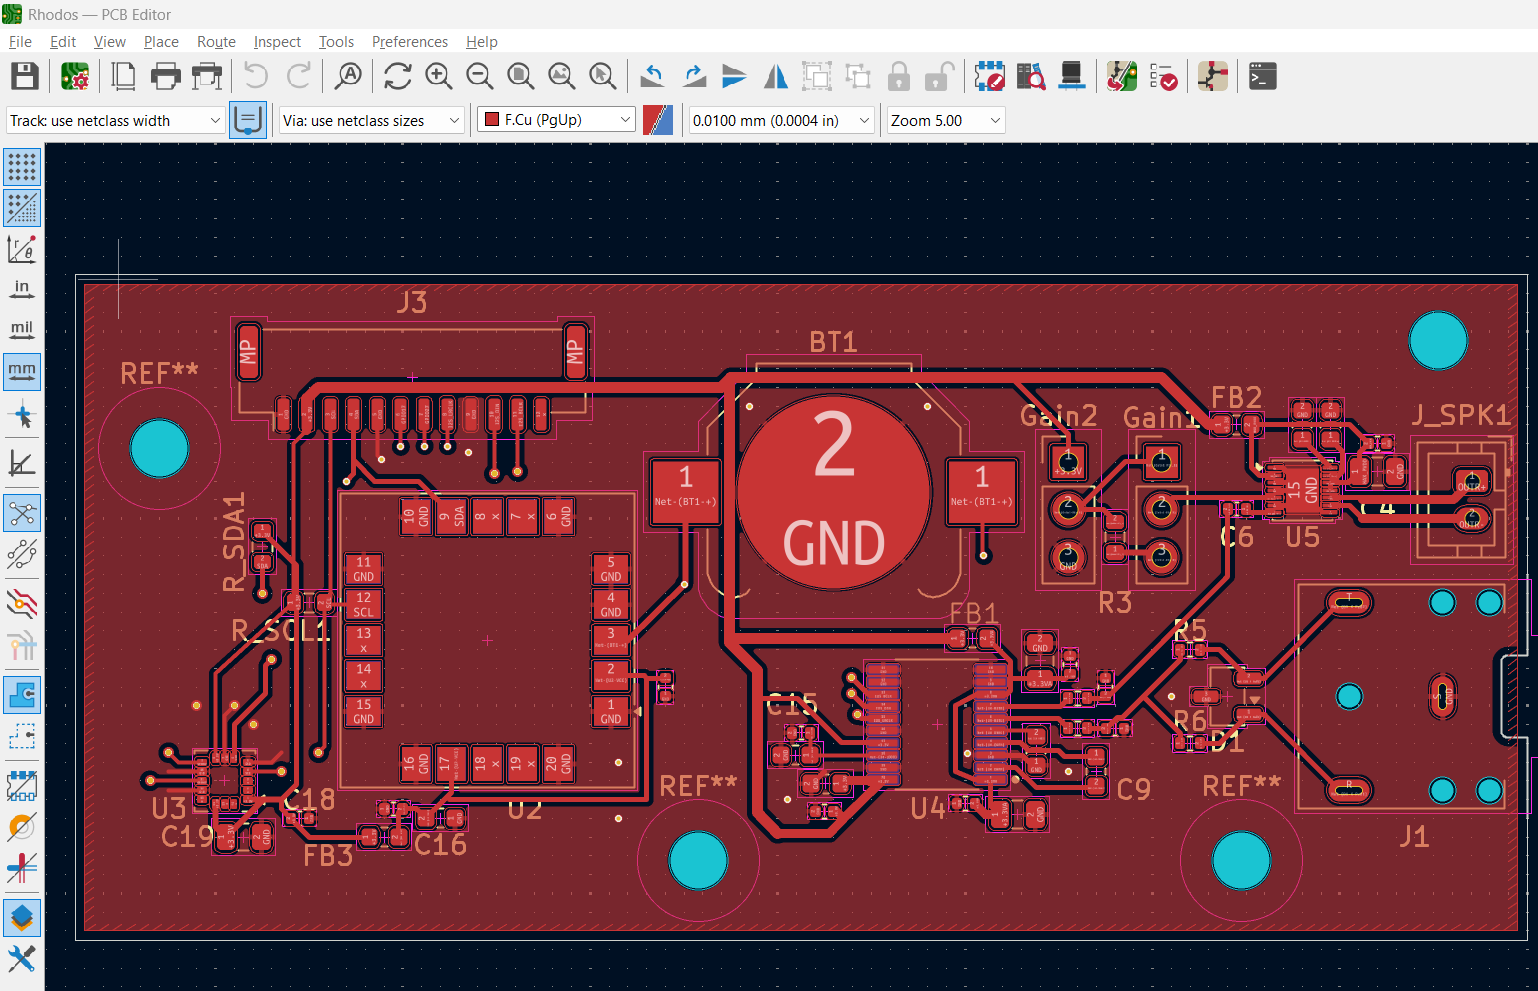The height and width of the screenshot is (991, 1538).
Task: Run the Design Rules Checker
Action: (1163, 76)
